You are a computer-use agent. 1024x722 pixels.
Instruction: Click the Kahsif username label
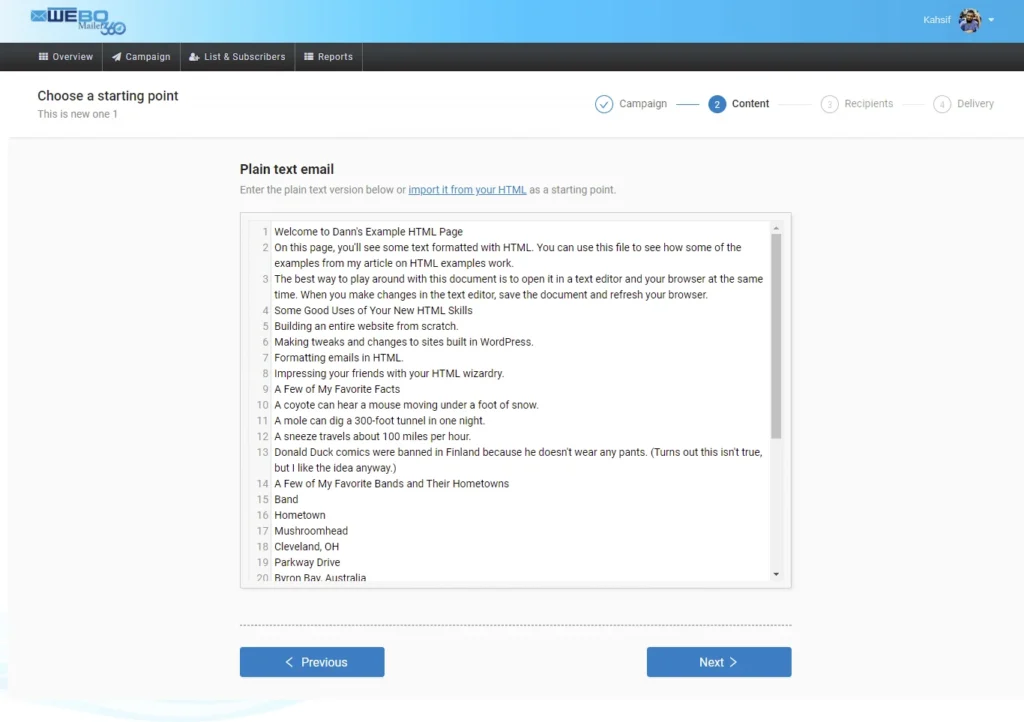tap(937, 20)
